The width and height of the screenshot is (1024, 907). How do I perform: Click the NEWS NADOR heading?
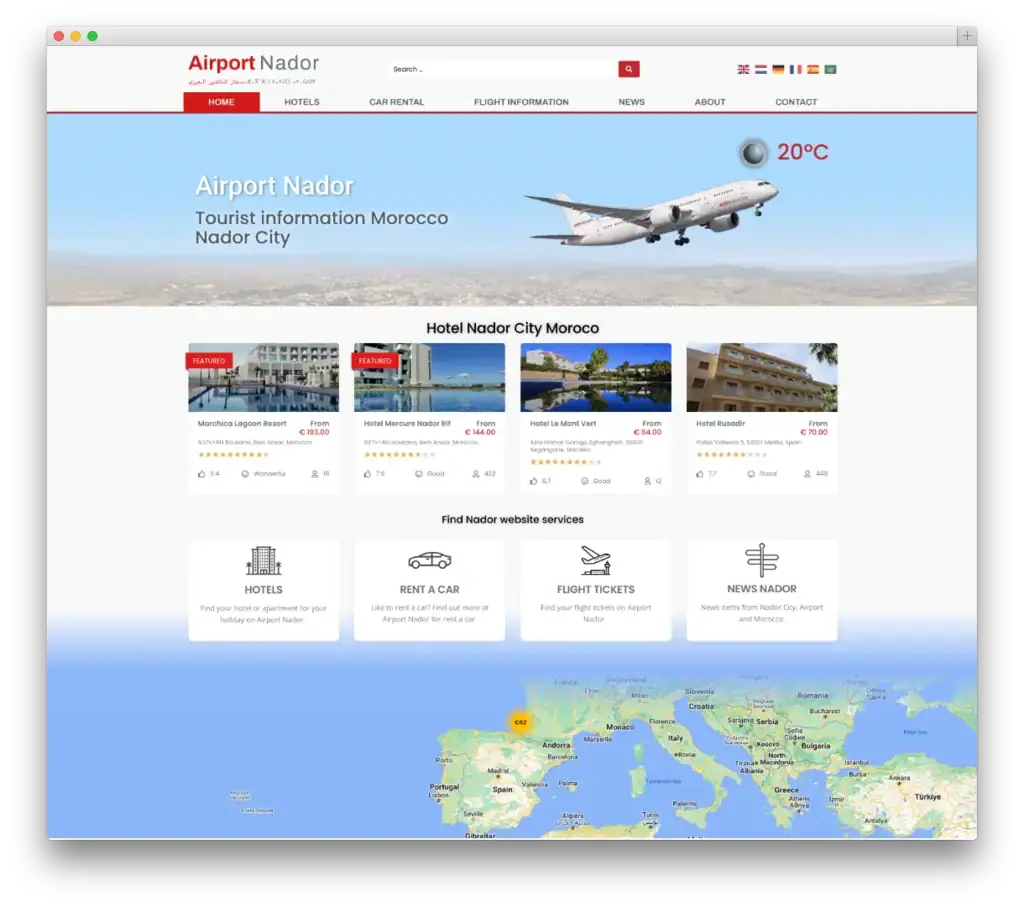[x=761, y=588]
